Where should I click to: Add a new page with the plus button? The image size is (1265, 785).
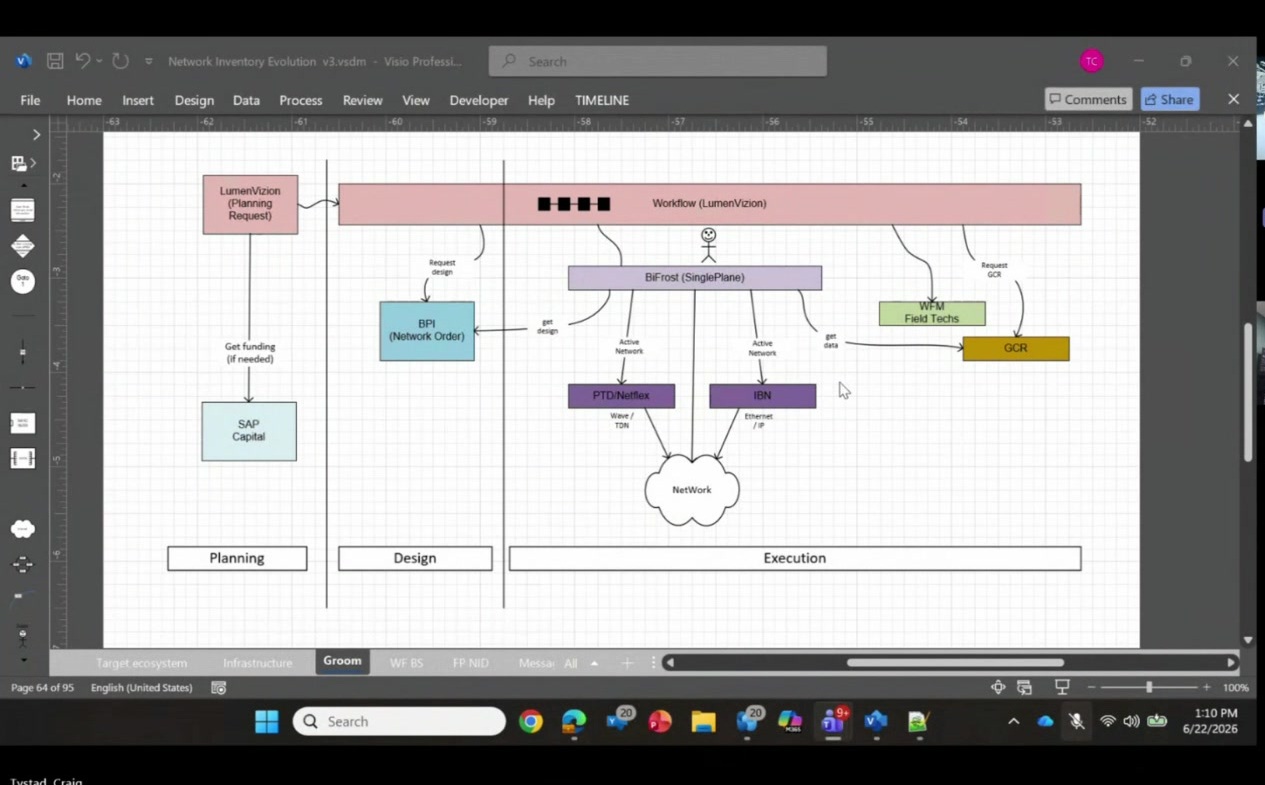[627, 663]
